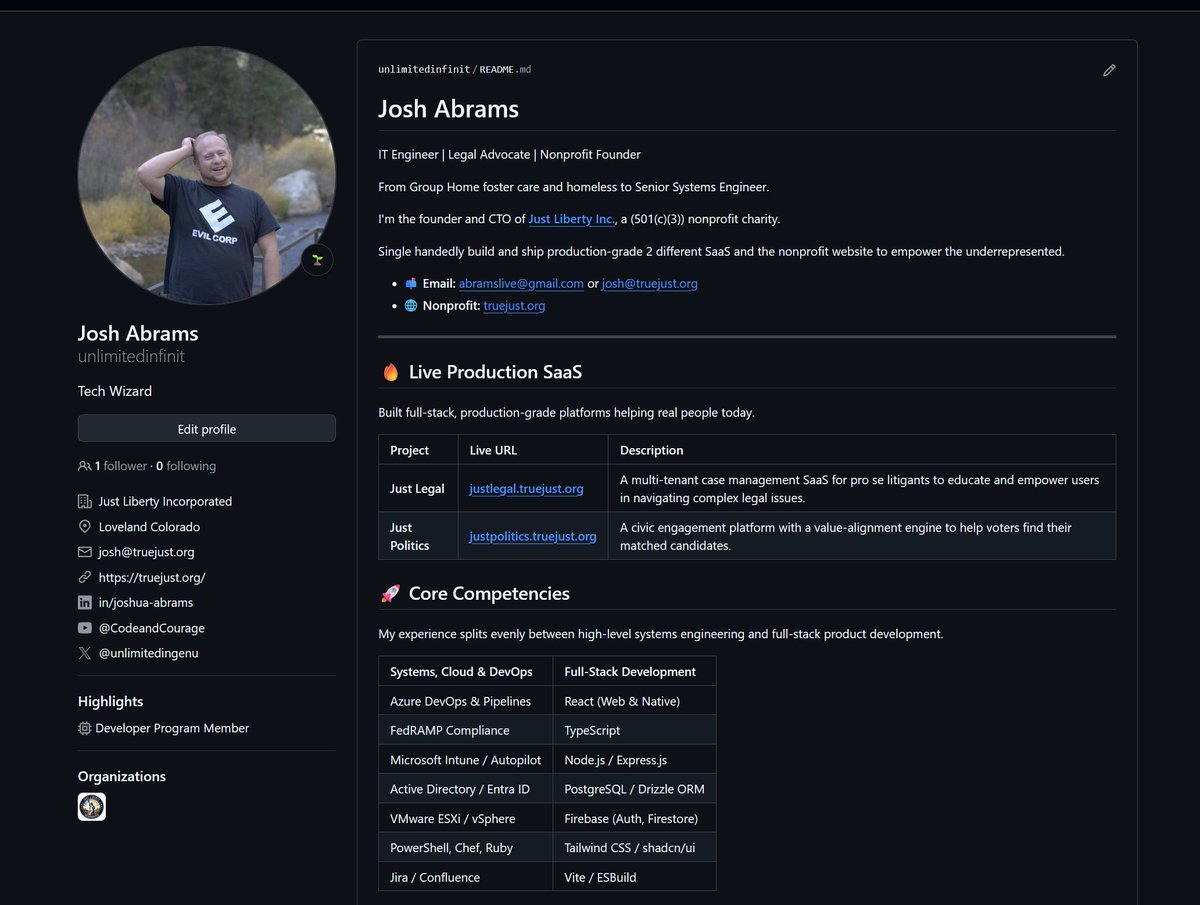Click the envelope icon next to josh@truejust.org
This screenshot has width=1200, height=905.
(85, 552)
